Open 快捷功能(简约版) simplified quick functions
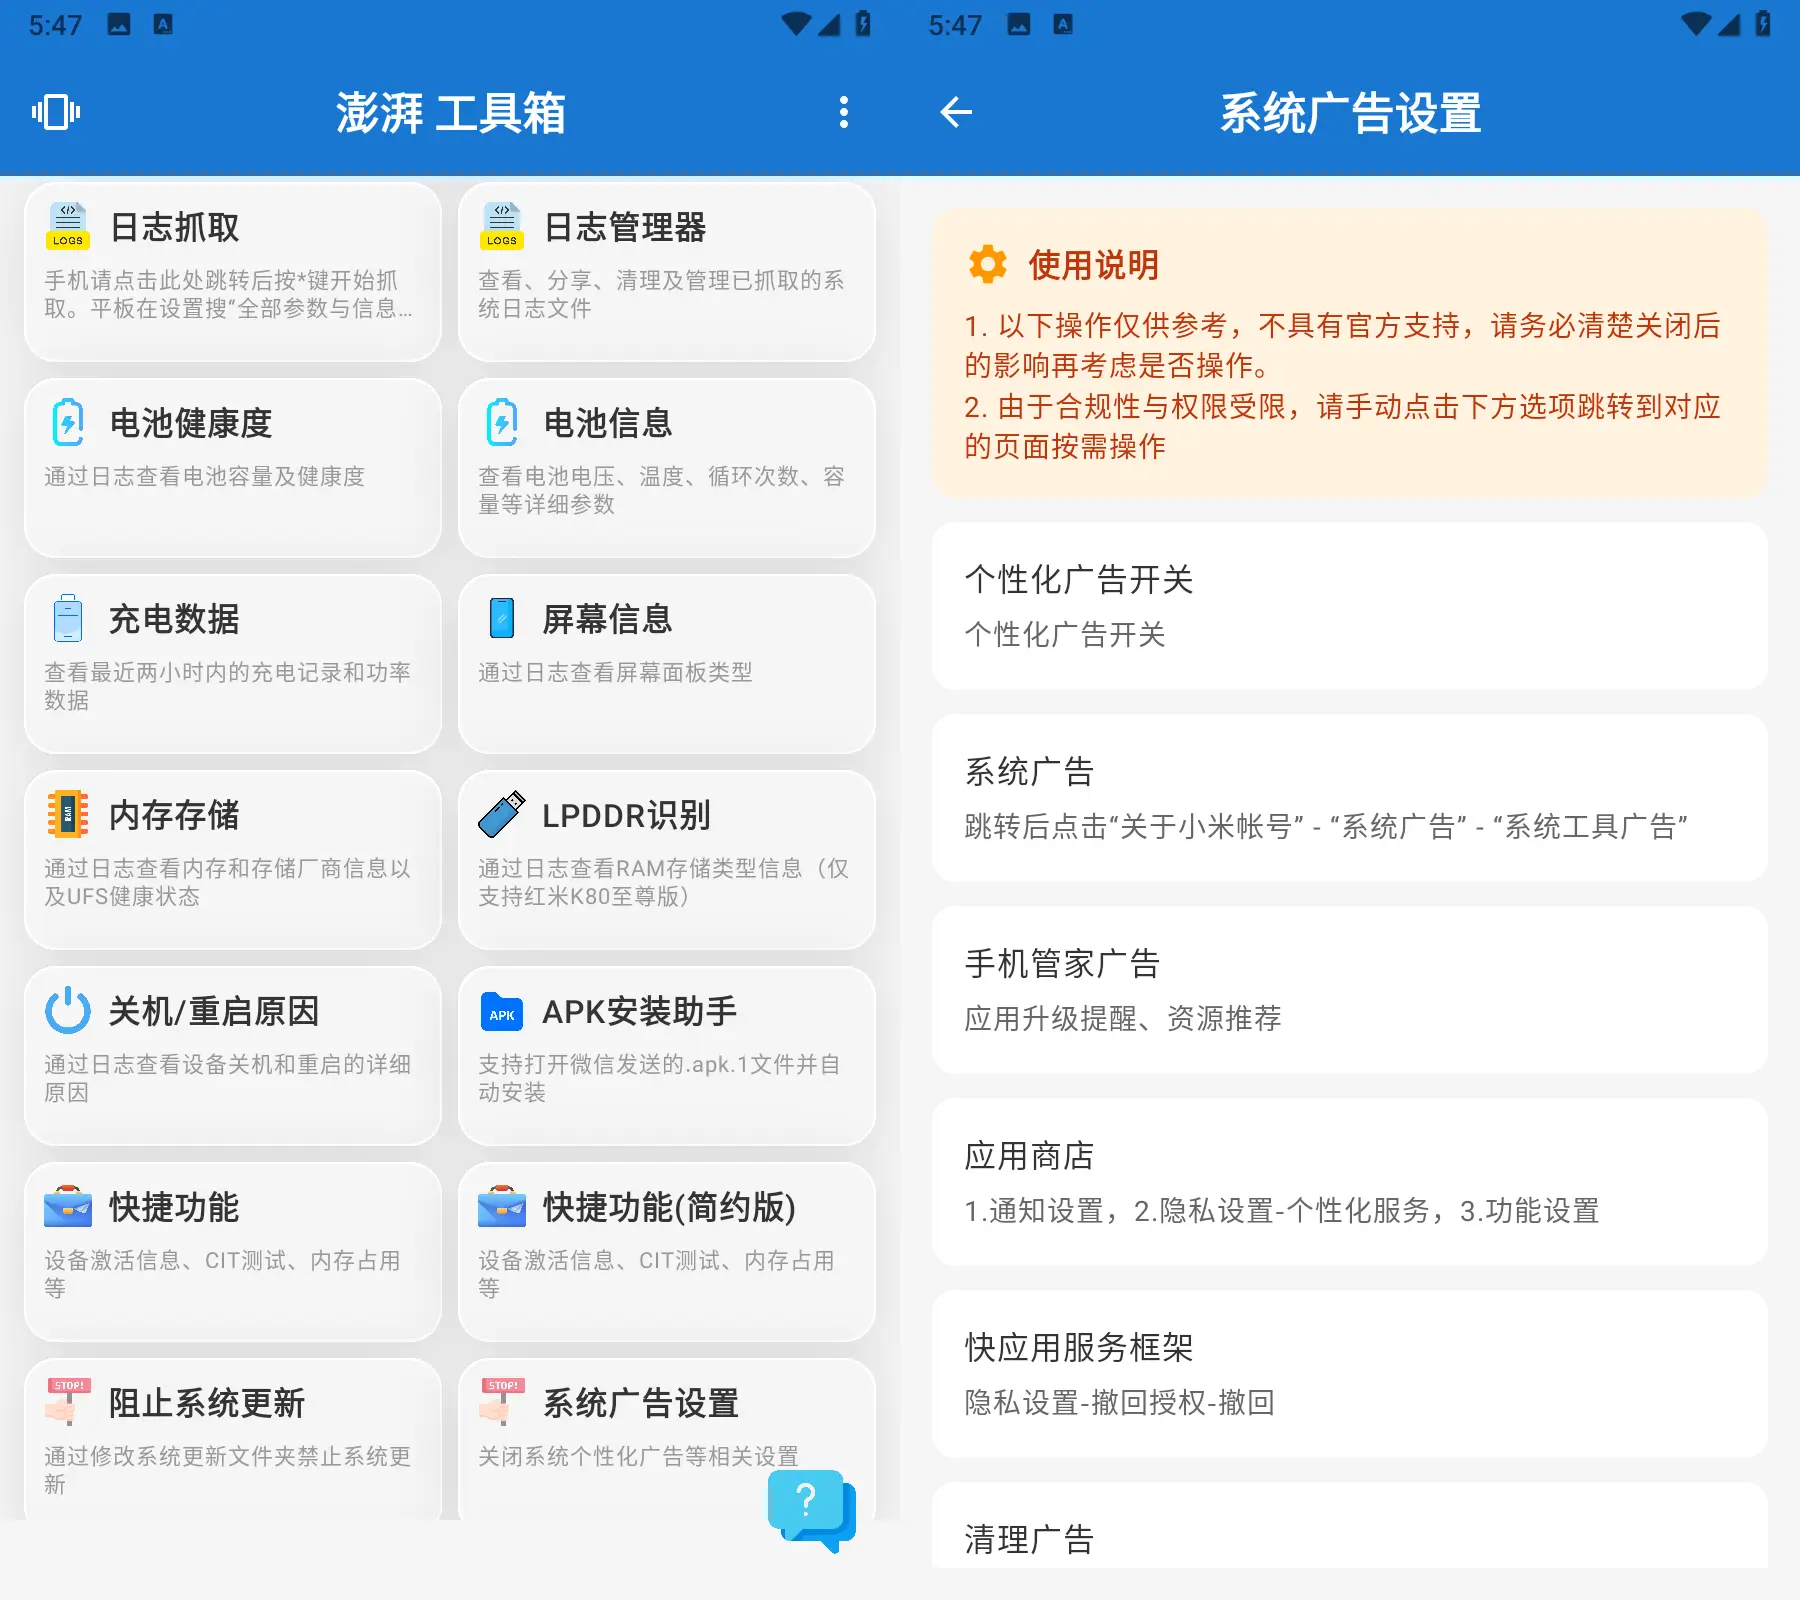1800x1600 pixels. coord(666,1248)
